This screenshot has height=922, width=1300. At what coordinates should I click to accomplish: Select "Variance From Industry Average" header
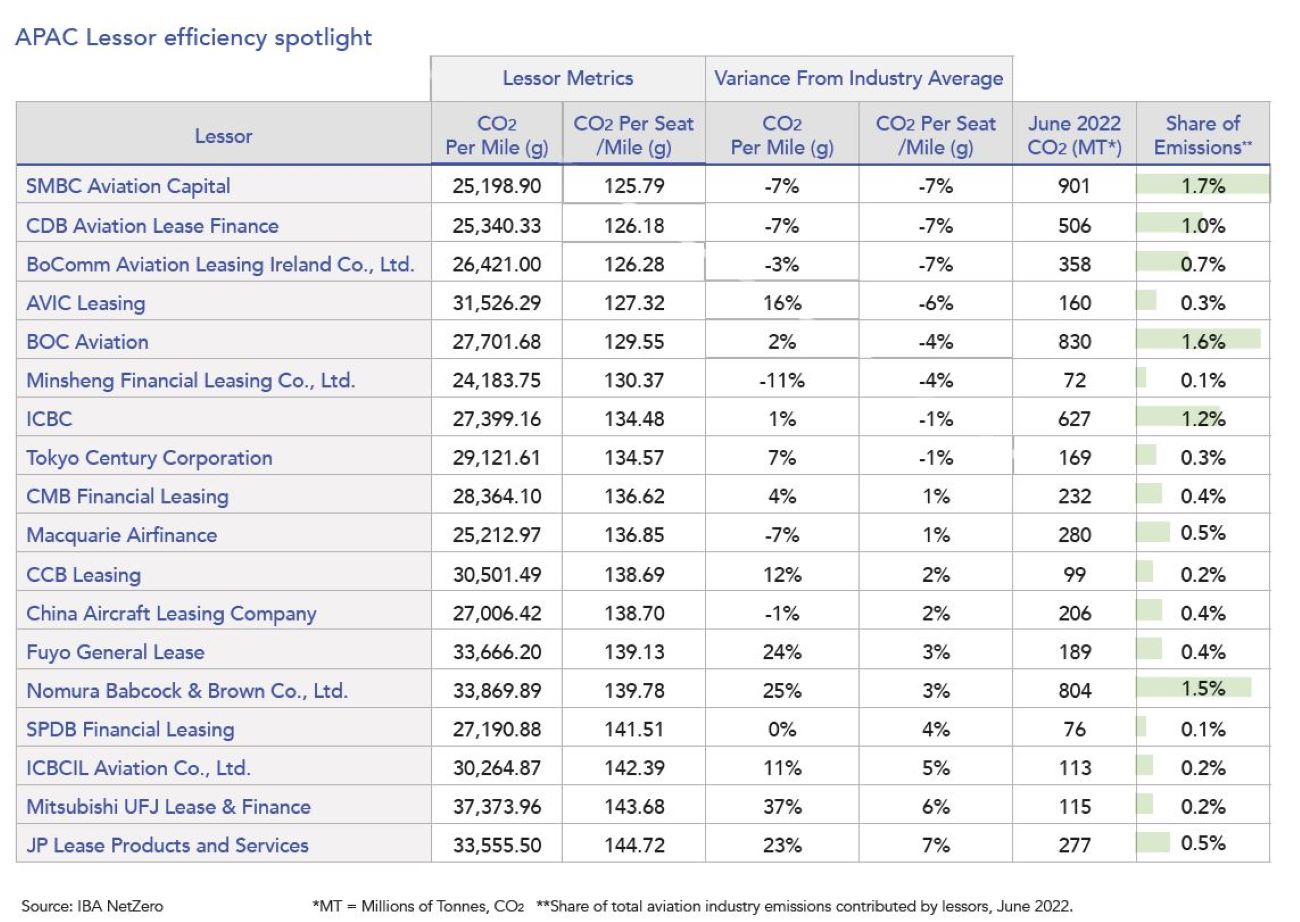pos(858,78)
